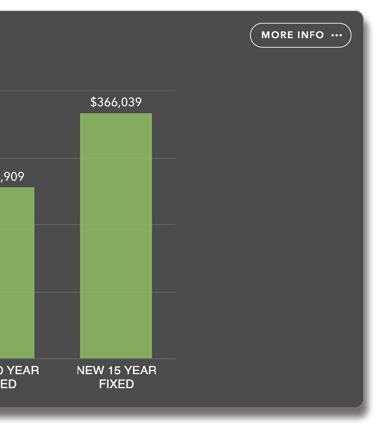Click empty dark card area right of chart
This screenshot has width=389, height=434.
click(267, 233)
